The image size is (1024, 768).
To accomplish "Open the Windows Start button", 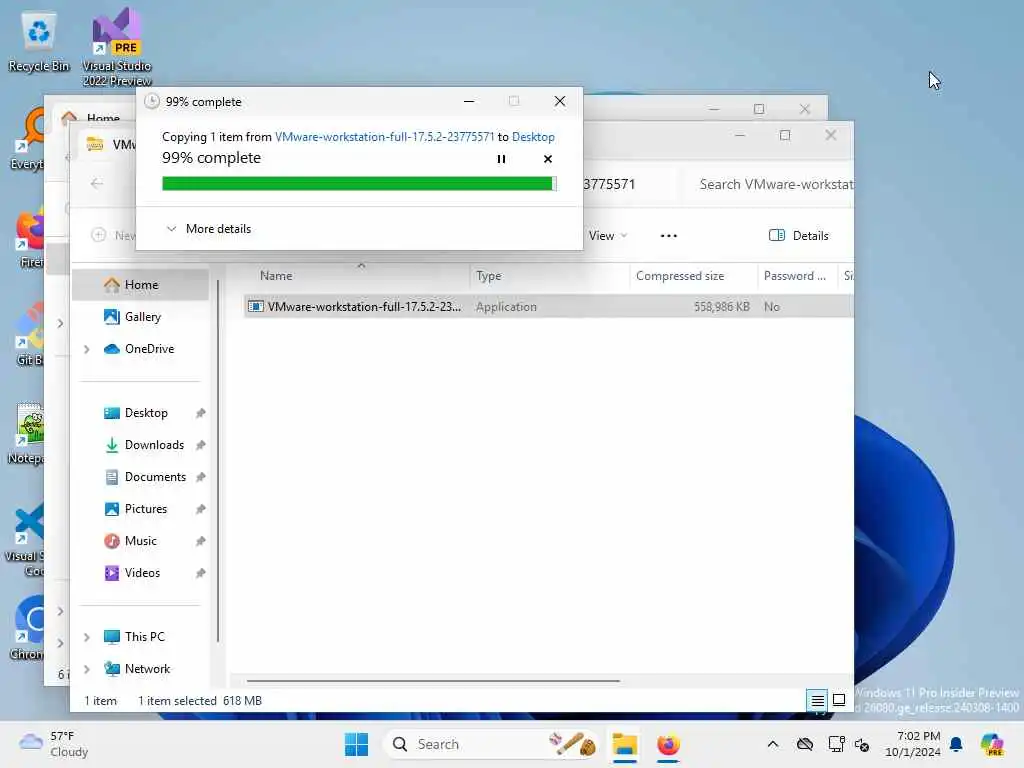I will (x=356, y=744).
